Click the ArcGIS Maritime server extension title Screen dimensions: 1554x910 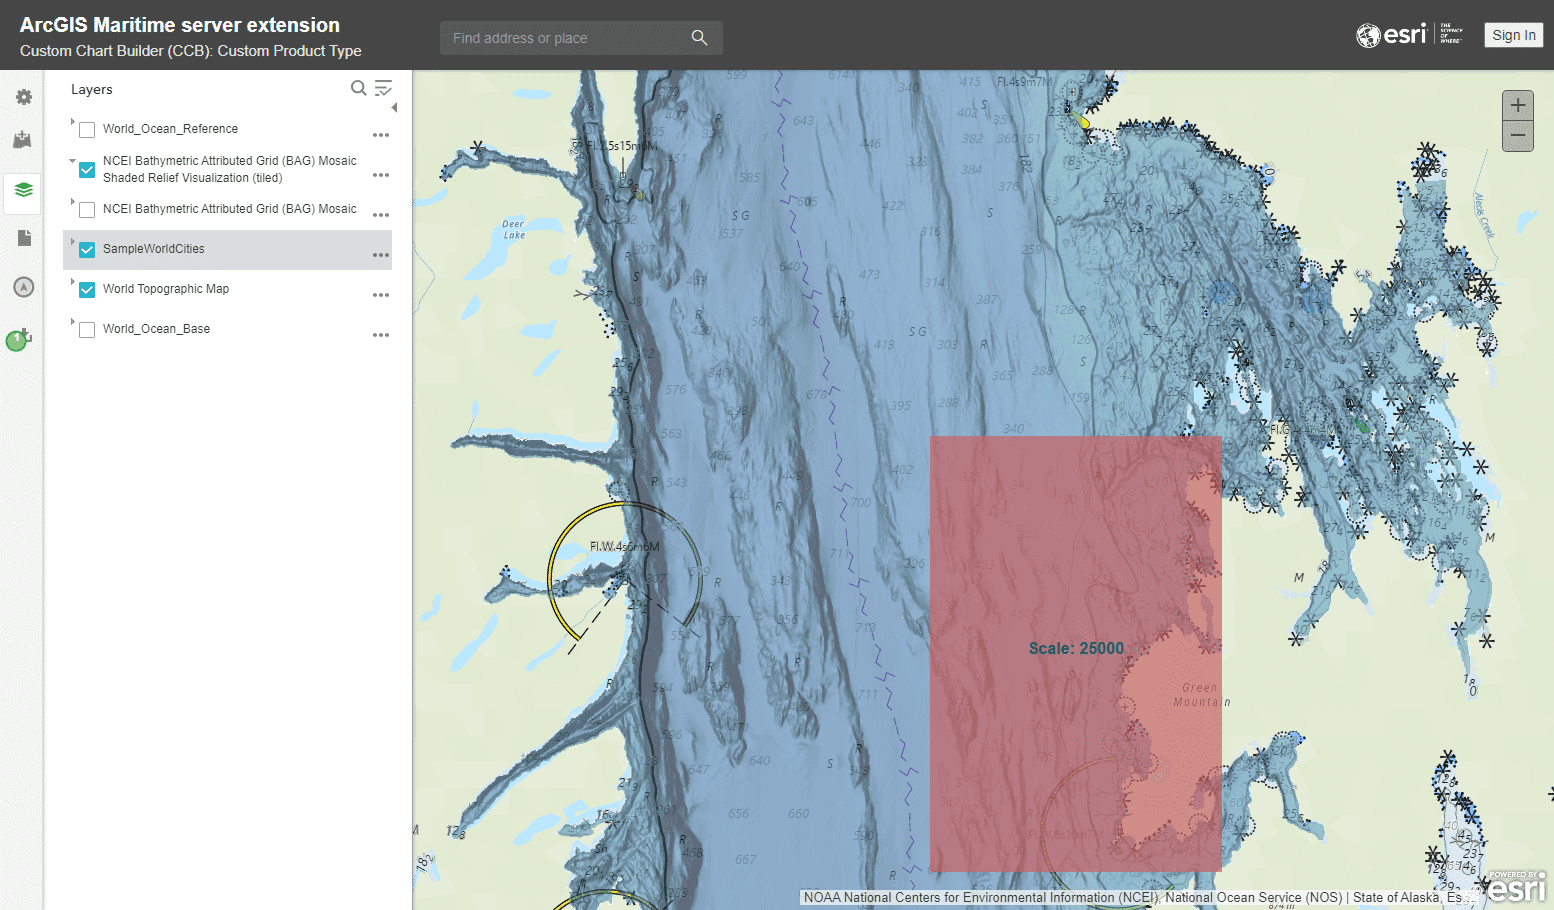tap(180, 25)
